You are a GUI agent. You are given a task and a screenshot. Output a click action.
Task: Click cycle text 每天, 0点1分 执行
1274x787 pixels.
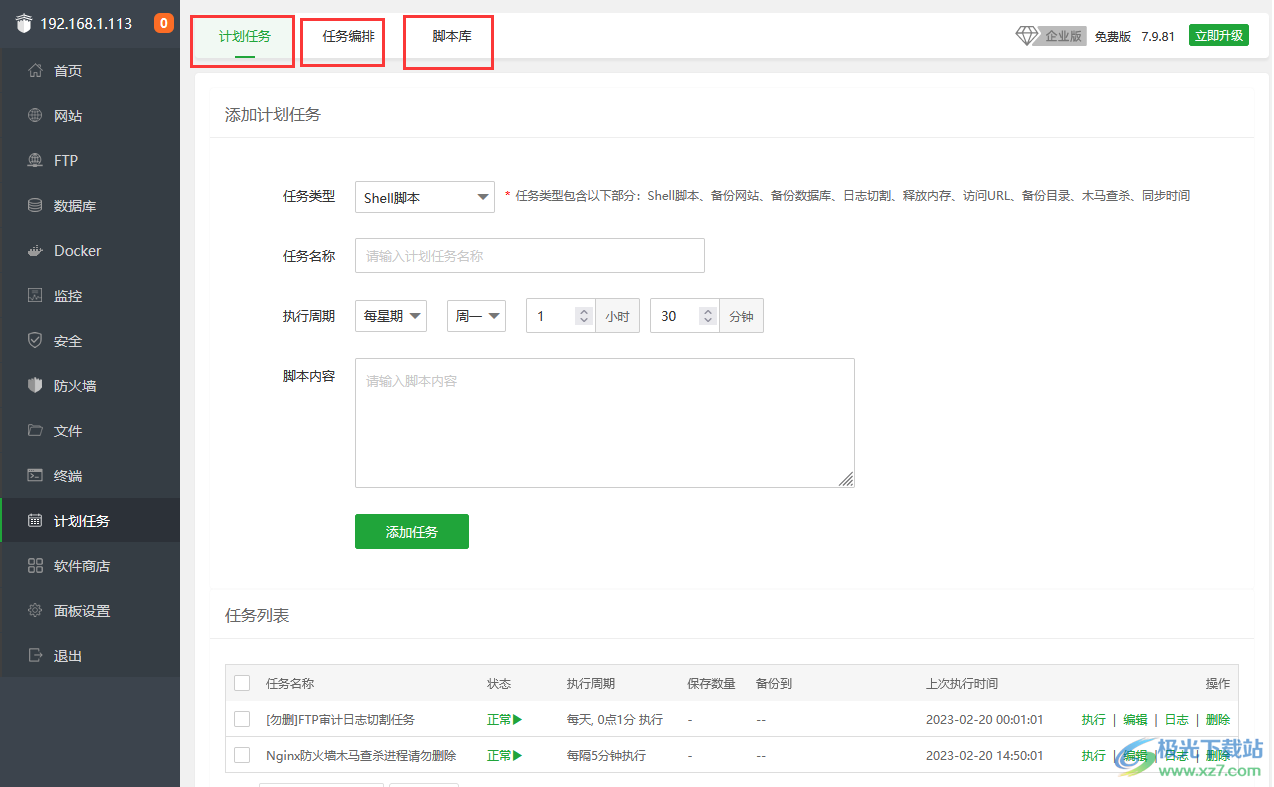coord(615,720)
